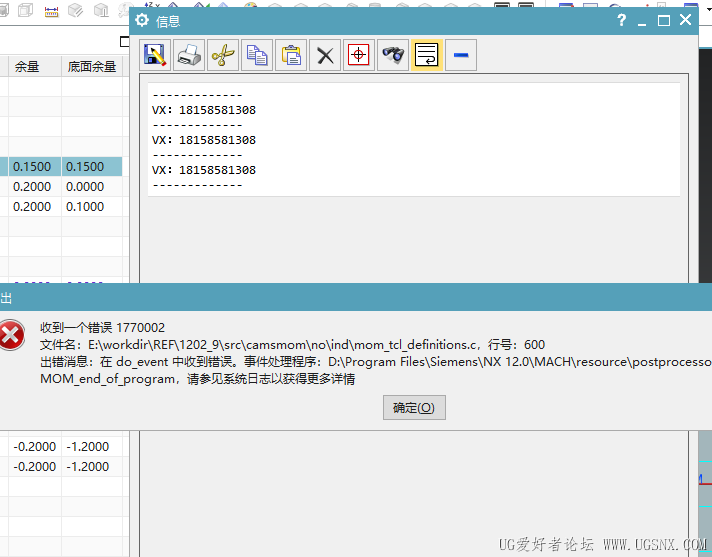712x557 pixels.
Task: Toggle the highlighted word wrap icon
Action: pos(427,55)
